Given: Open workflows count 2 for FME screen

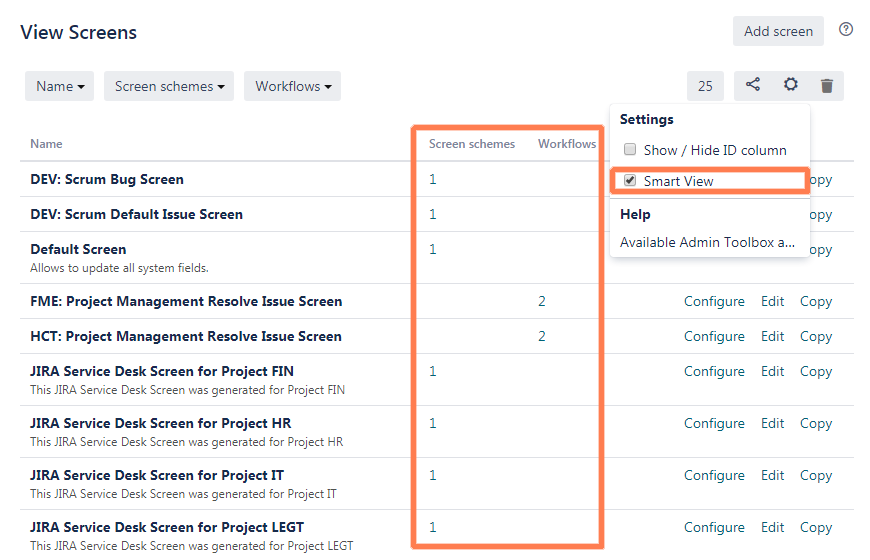Looking at the screenshot, I should tap(542, 301).
